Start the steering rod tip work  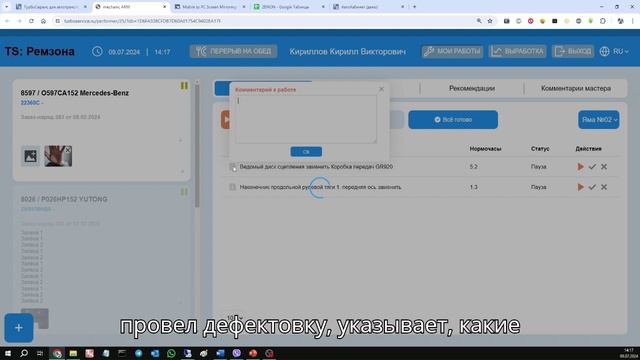point(580,187)
